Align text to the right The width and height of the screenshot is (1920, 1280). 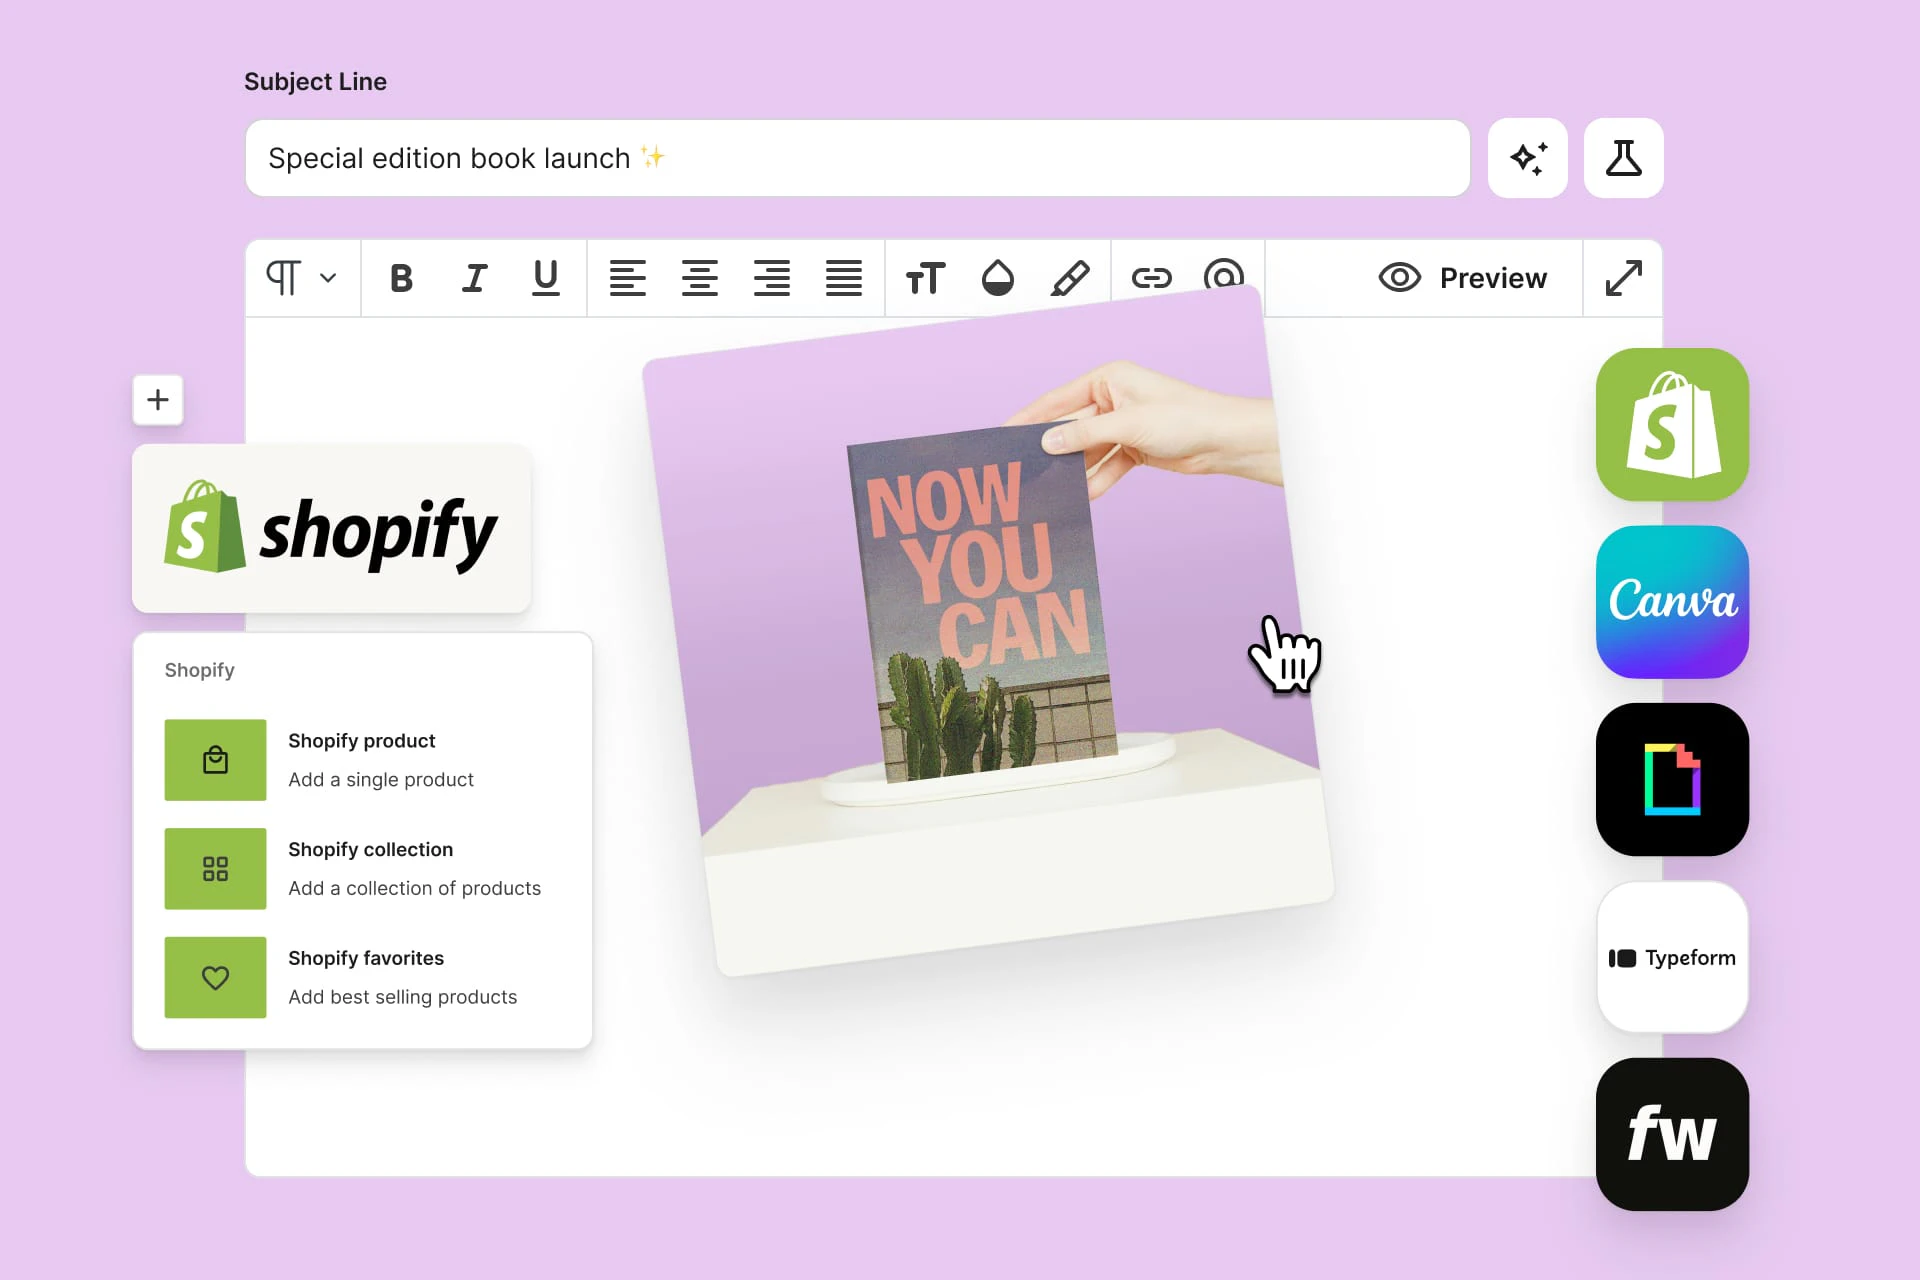click(771, 278)
